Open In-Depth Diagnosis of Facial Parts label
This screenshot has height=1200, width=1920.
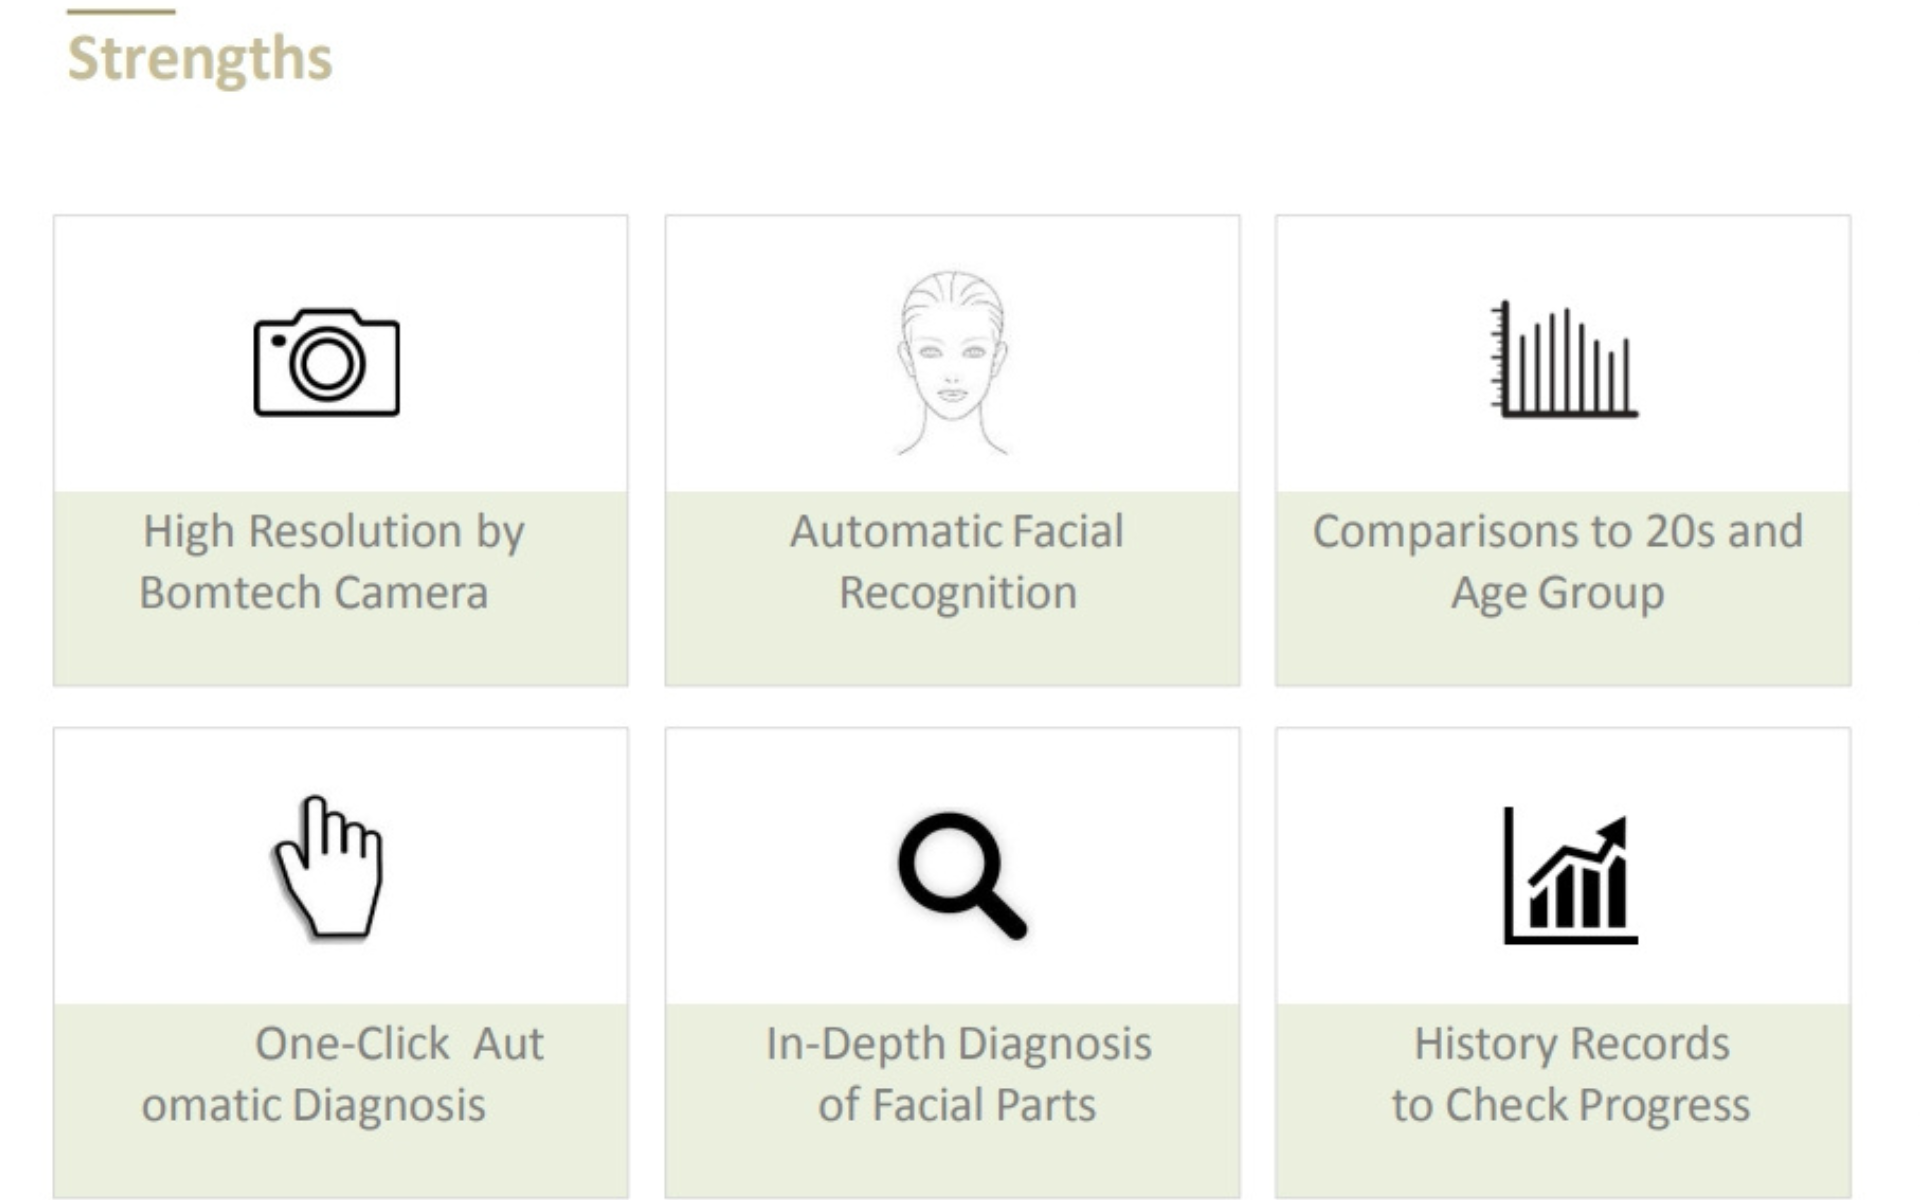click(958, 1074)
